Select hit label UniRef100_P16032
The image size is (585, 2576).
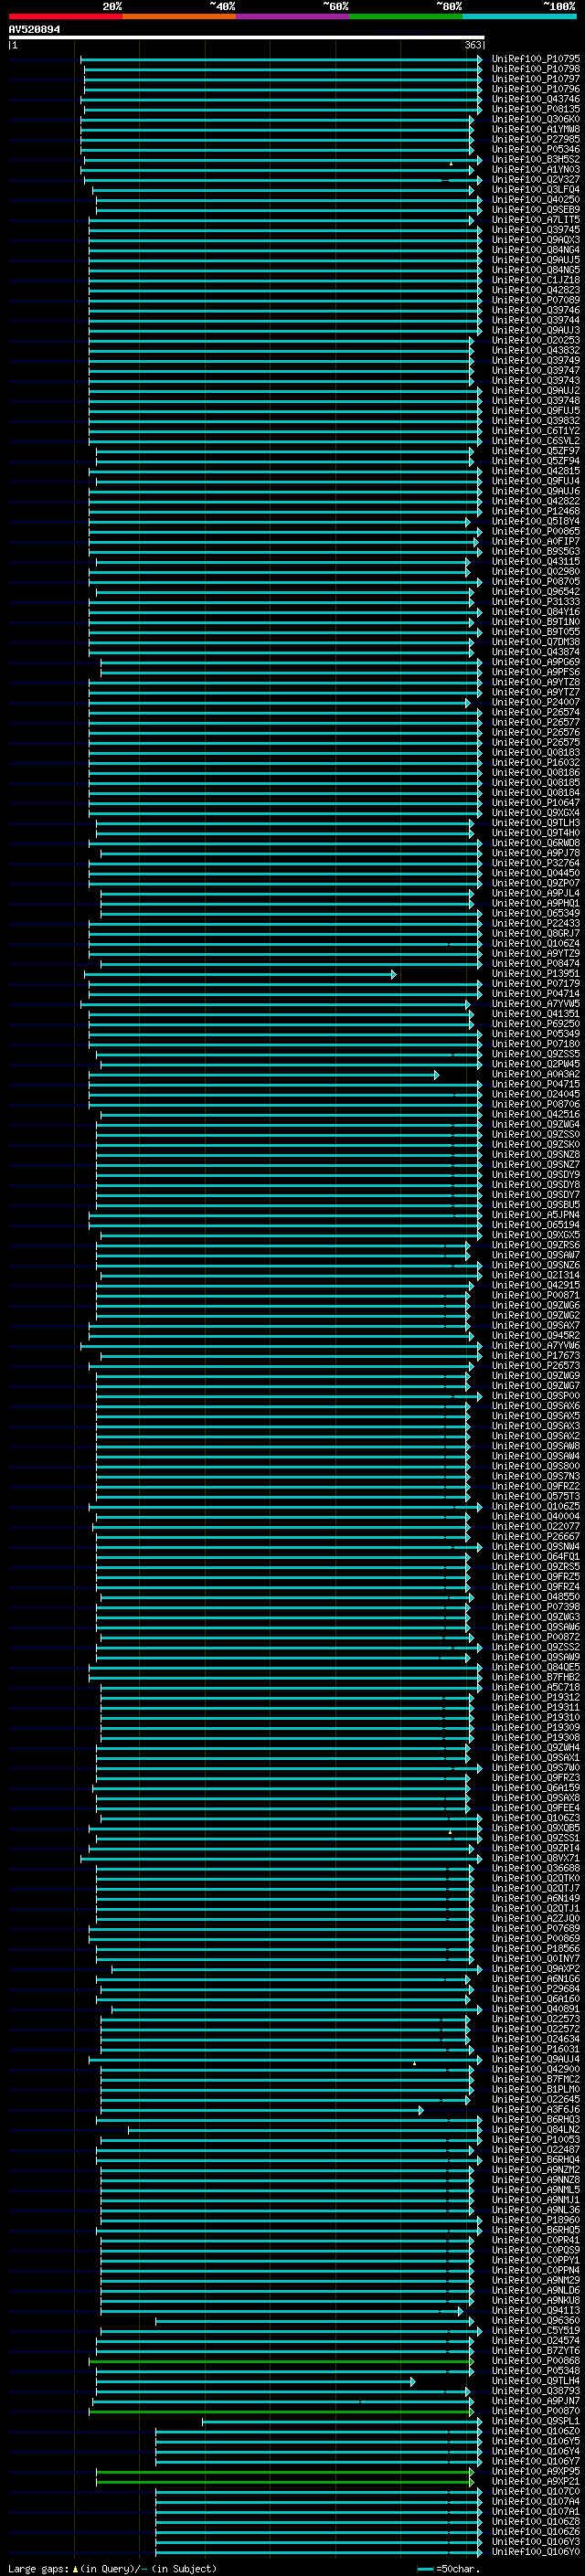click(x=536, y=762)
